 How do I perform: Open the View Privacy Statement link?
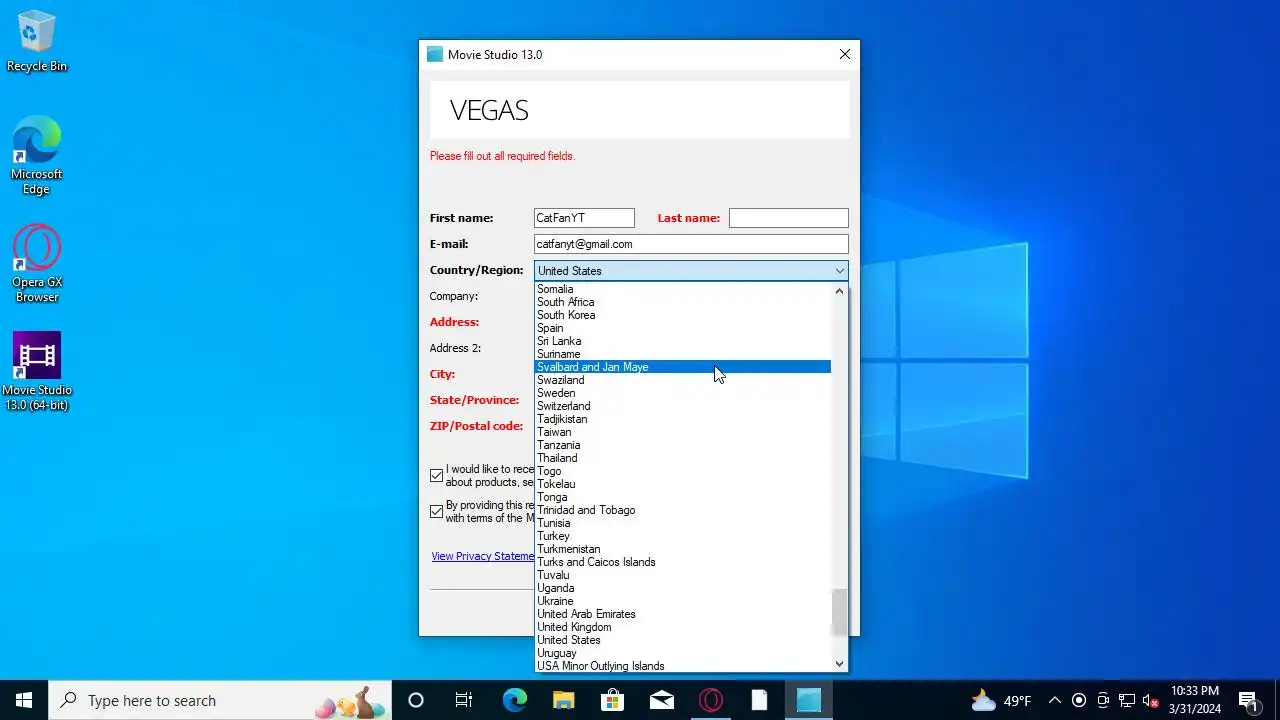point(483,556)
